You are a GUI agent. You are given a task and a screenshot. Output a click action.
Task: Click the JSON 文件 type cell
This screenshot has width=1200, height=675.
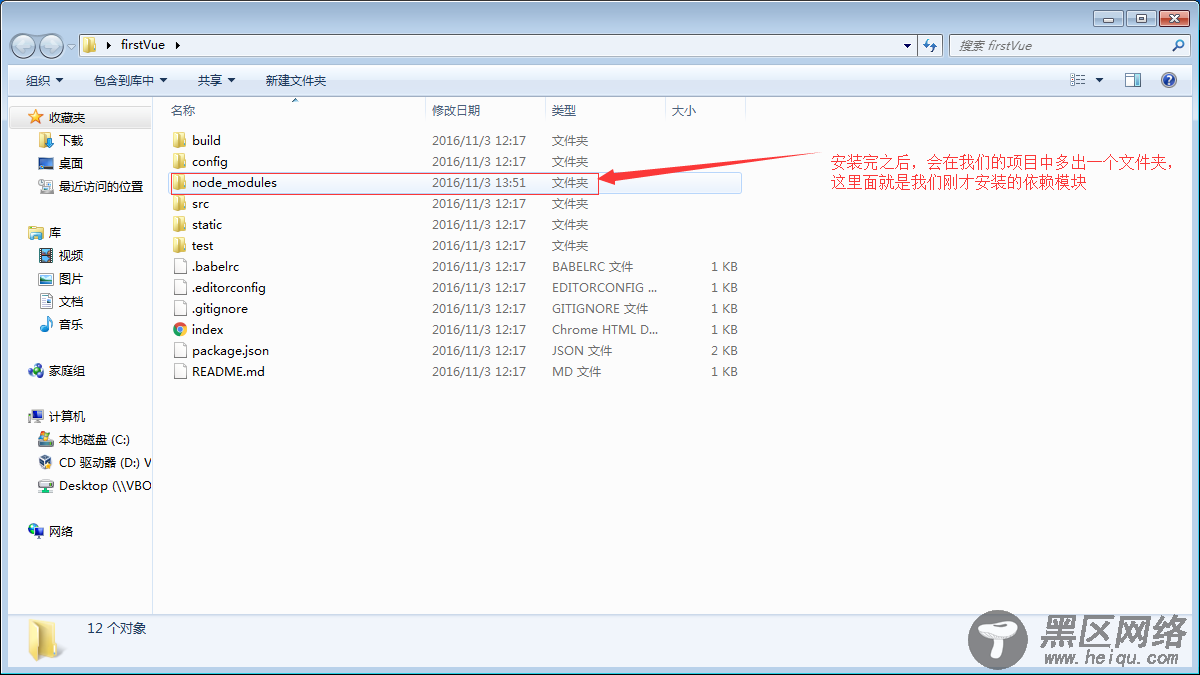pyautogui.click(x=582, y=350)
